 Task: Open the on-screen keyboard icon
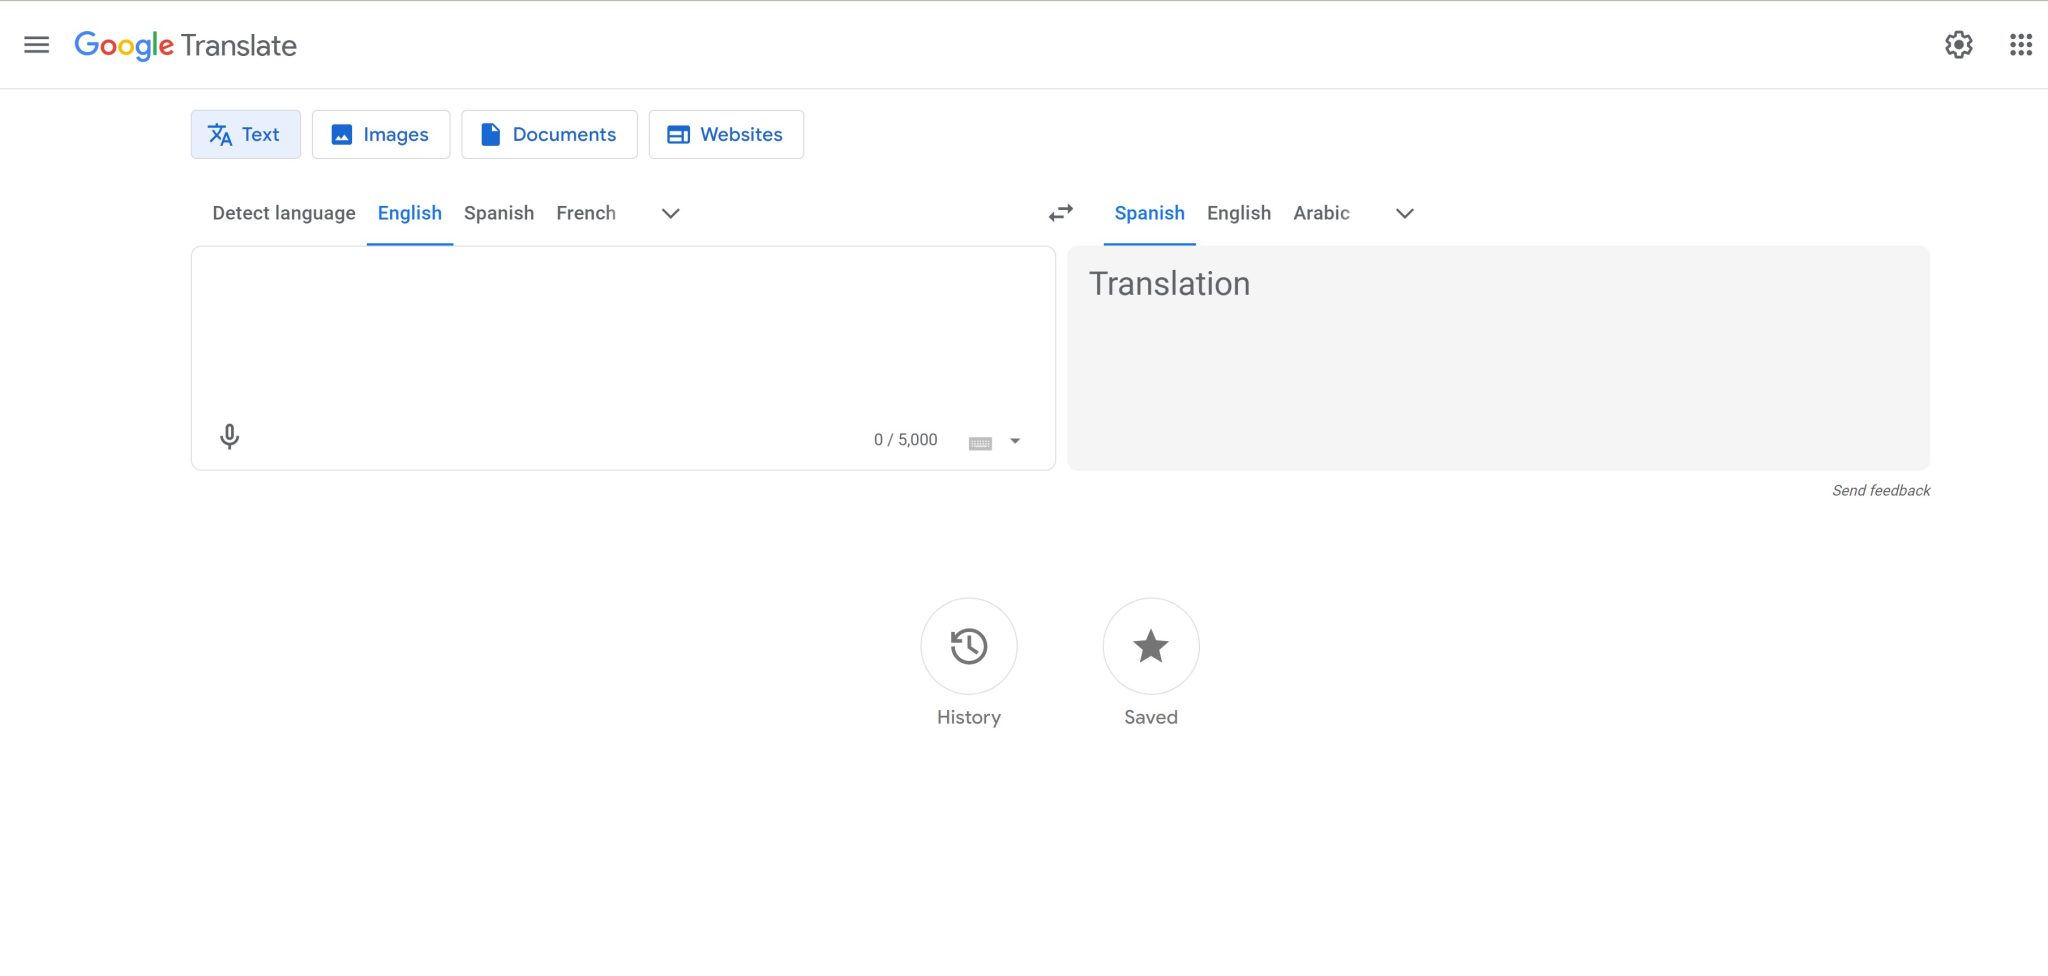[x=981, y=440]
